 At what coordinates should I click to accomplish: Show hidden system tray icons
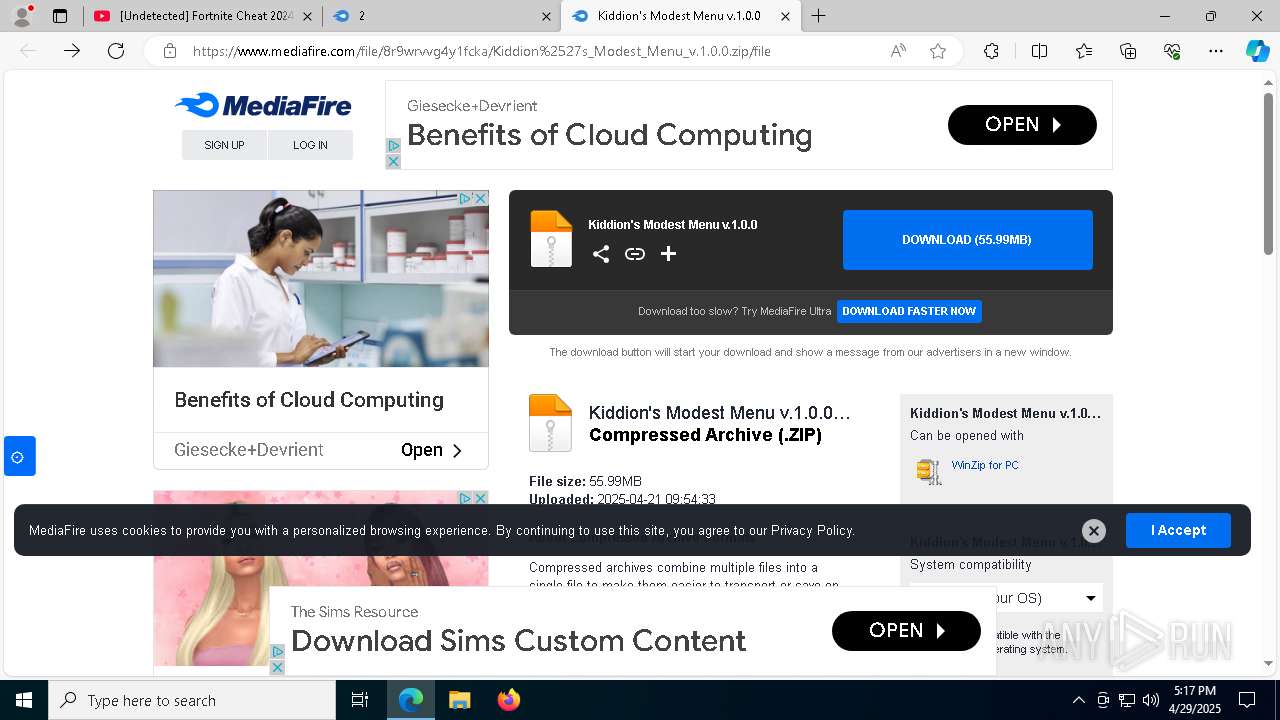coord(1078,700)
